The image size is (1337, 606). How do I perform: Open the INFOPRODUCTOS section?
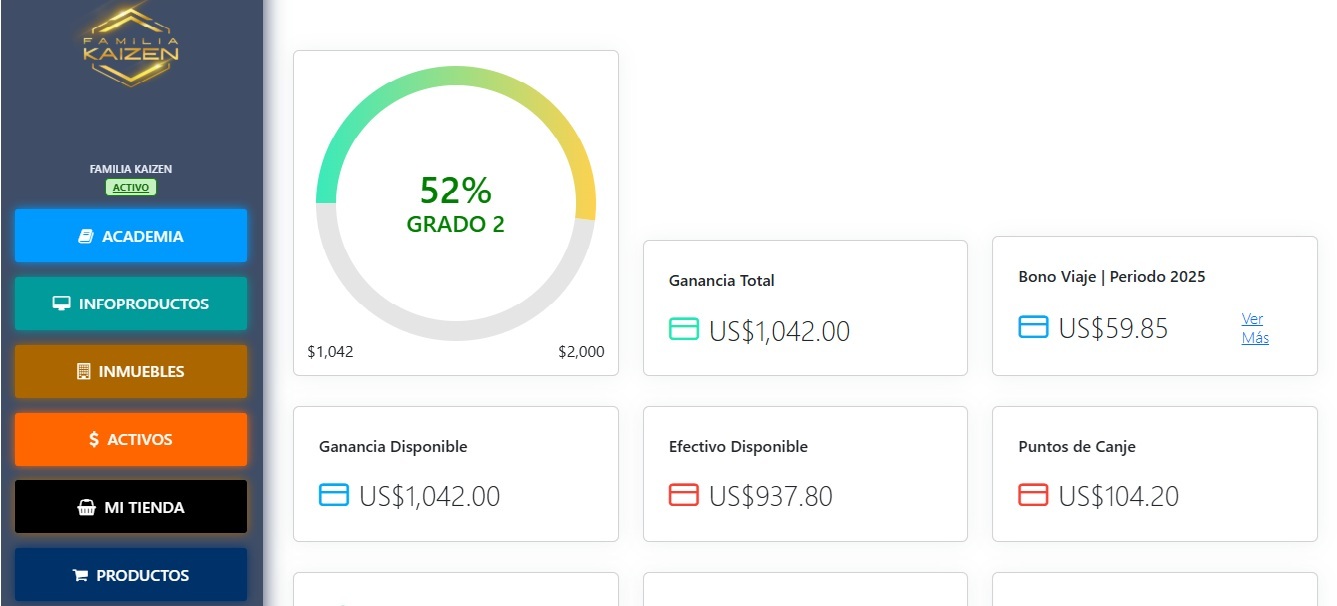pos(131,304)
